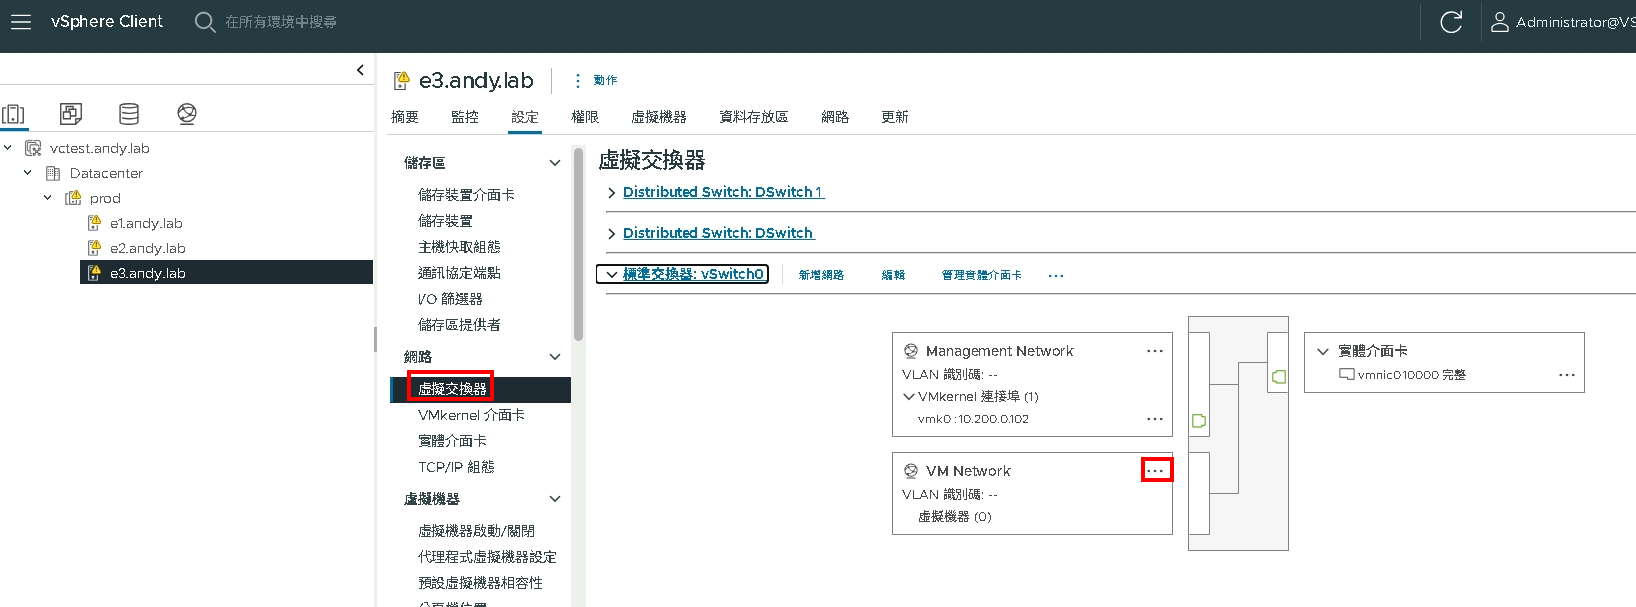Select 虛擬交換器 in settings menu

click(x=480, y=389)
